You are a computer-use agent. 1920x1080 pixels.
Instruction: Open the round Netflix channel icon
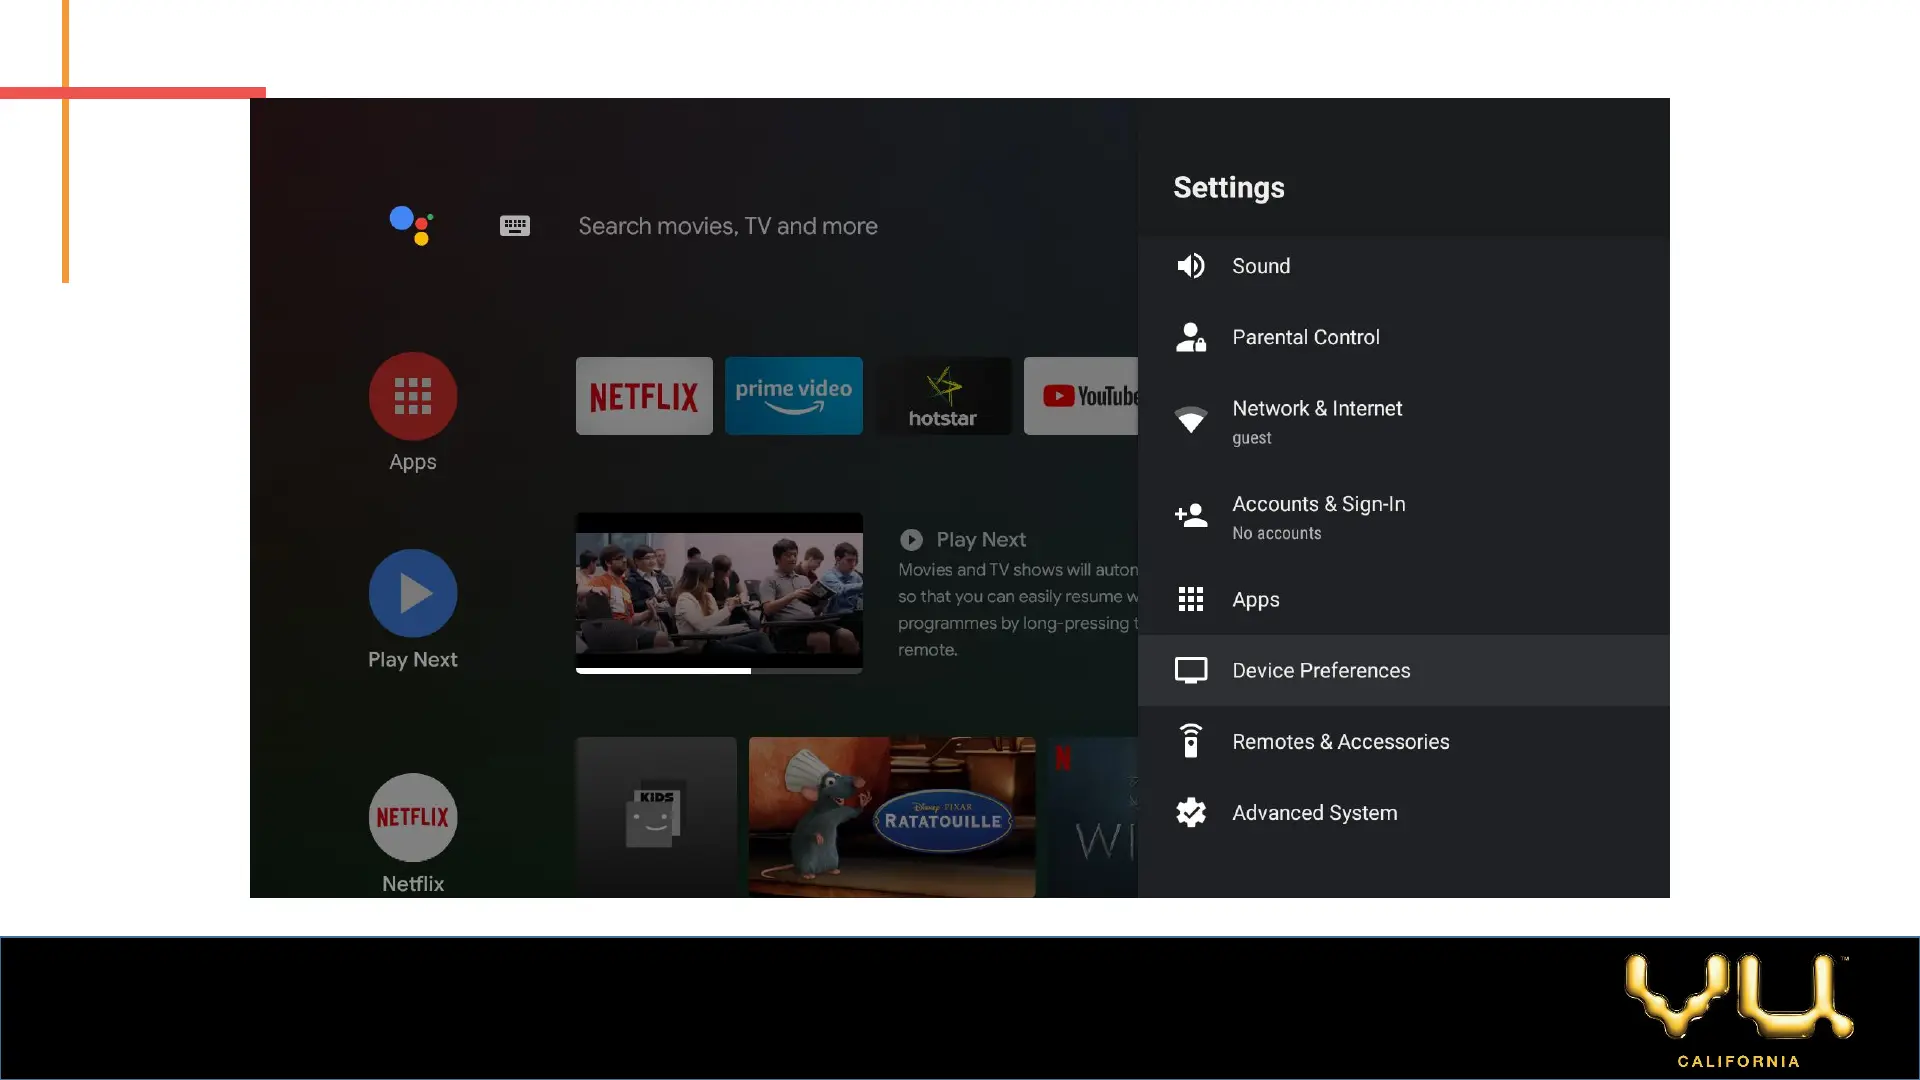point(413,817)
